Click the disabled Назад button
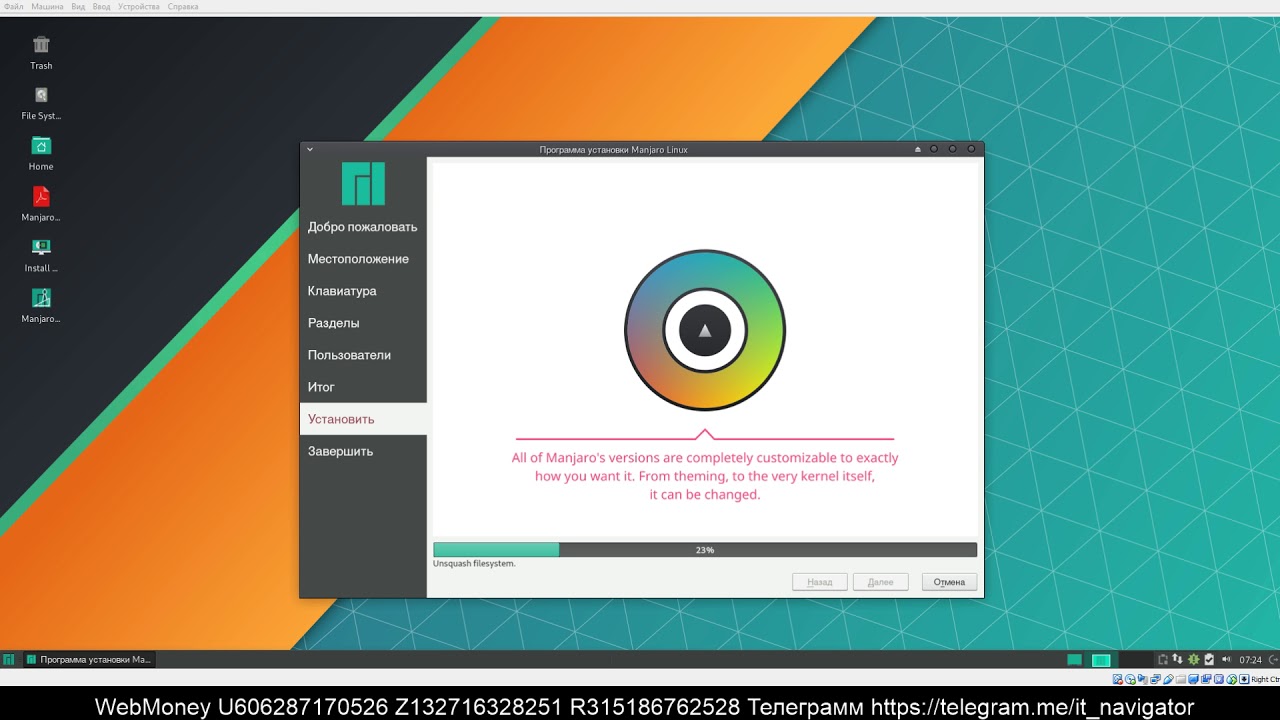This screenshot has width=1280, height=720. (820, 582)
